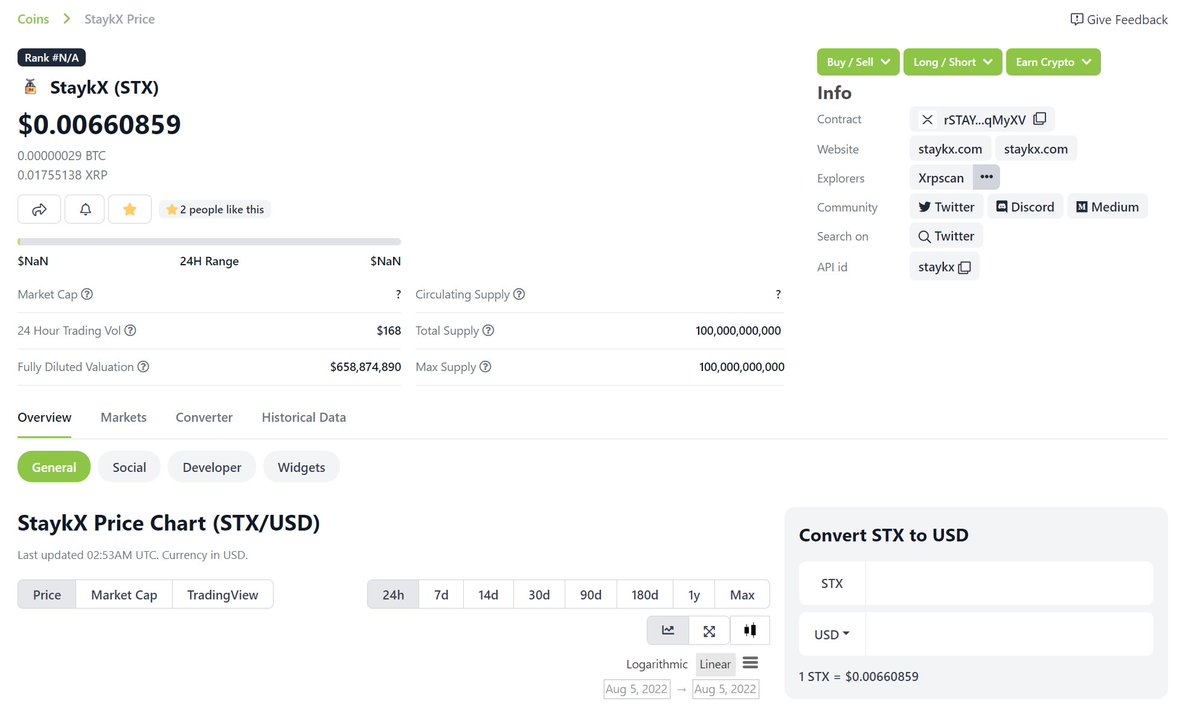The width and height of the screenshot is (1200, 707).
Task: Switch to the Overview tab
Action: point(45,417)
